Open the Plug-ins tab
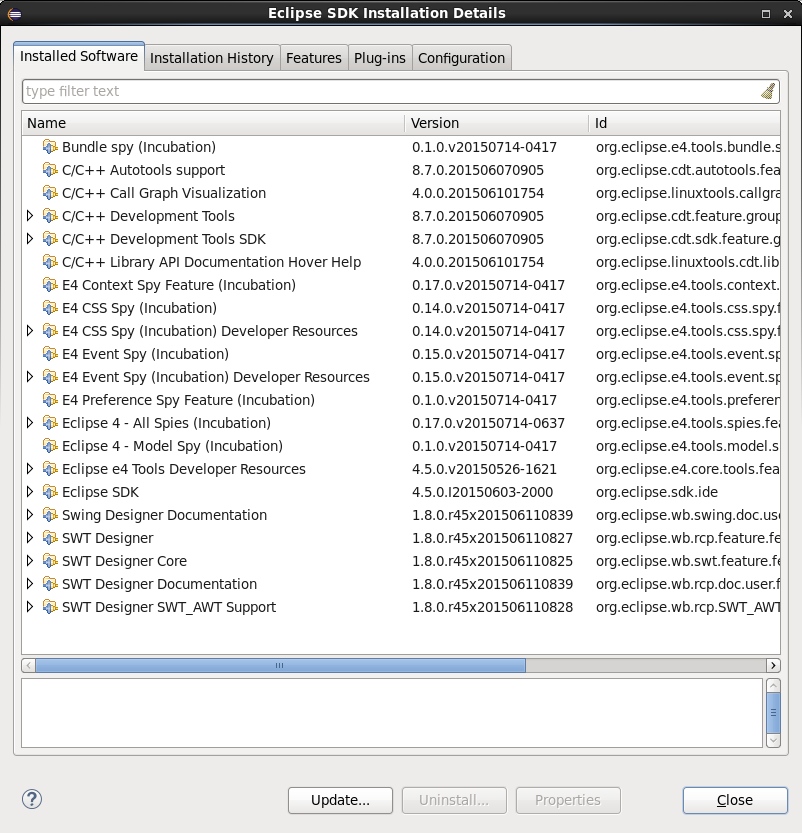Screen dimensions: 802x833 point(380,58)
